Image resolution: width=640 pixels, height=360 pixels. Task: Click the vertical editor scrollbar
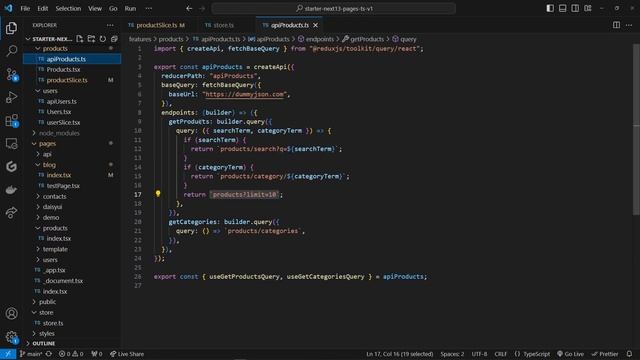636,129
